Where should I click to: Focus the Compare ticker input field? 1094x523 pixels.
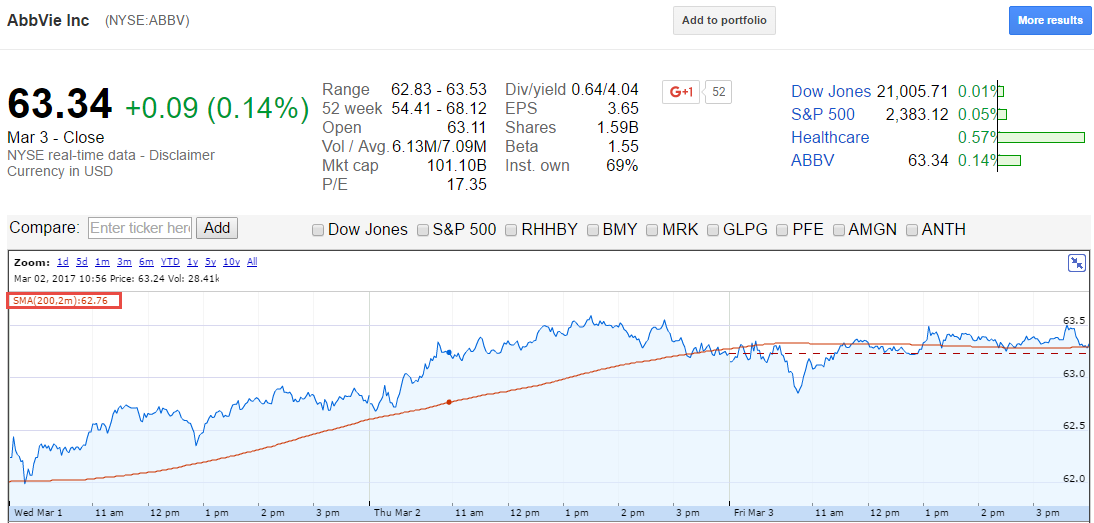(x=140, y=228)
